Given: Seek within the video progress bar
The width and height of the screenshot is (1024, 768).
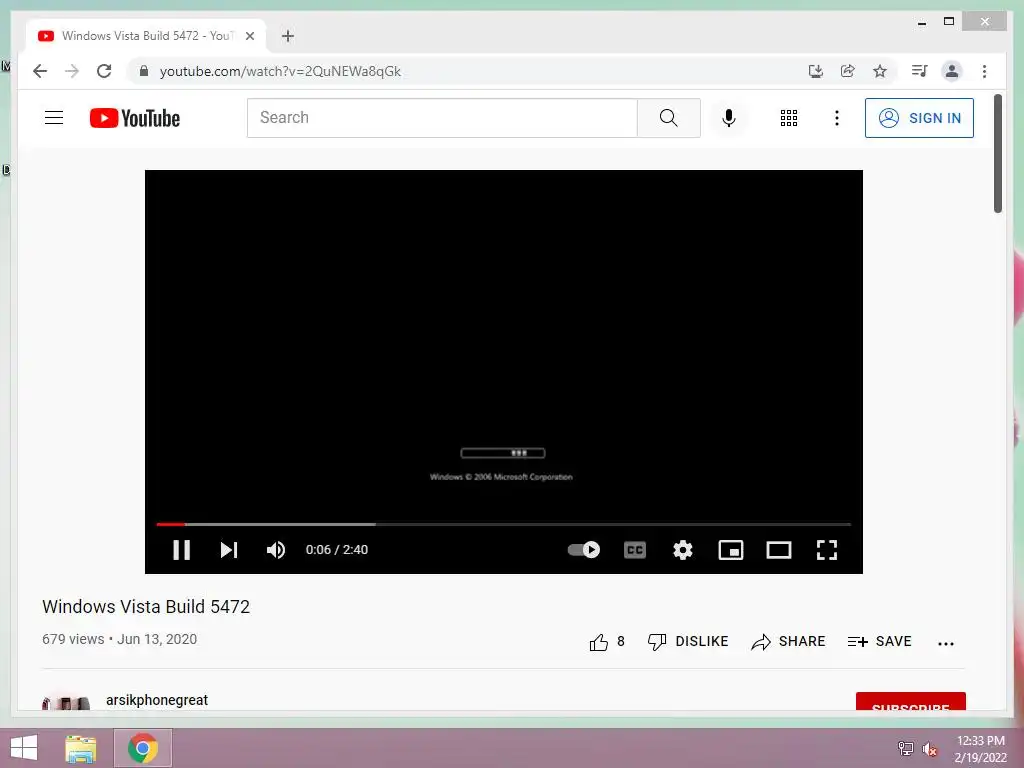Looking at the screenshot, I should pyautogui.click(x=504, y=524).
